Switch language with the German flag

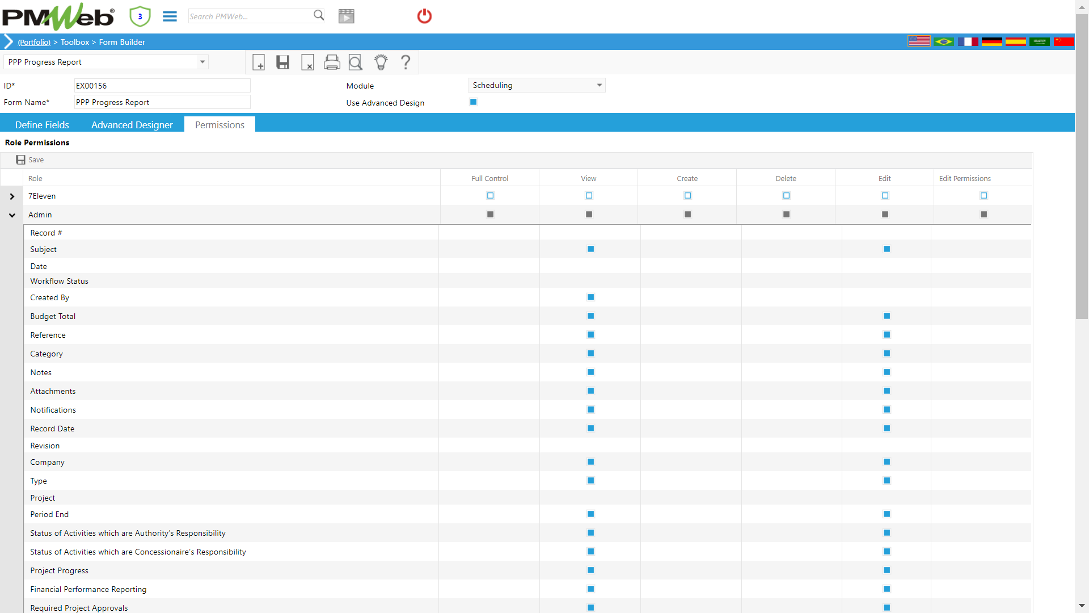pos(992,42)
